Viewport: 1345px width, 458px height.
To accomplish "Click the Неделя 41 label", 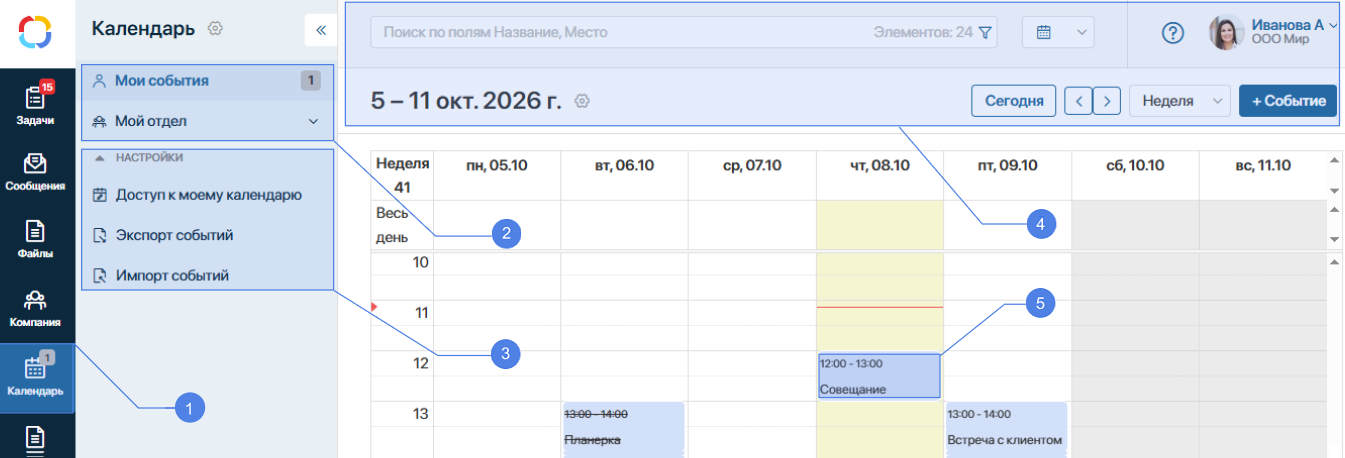I will 403,175.
